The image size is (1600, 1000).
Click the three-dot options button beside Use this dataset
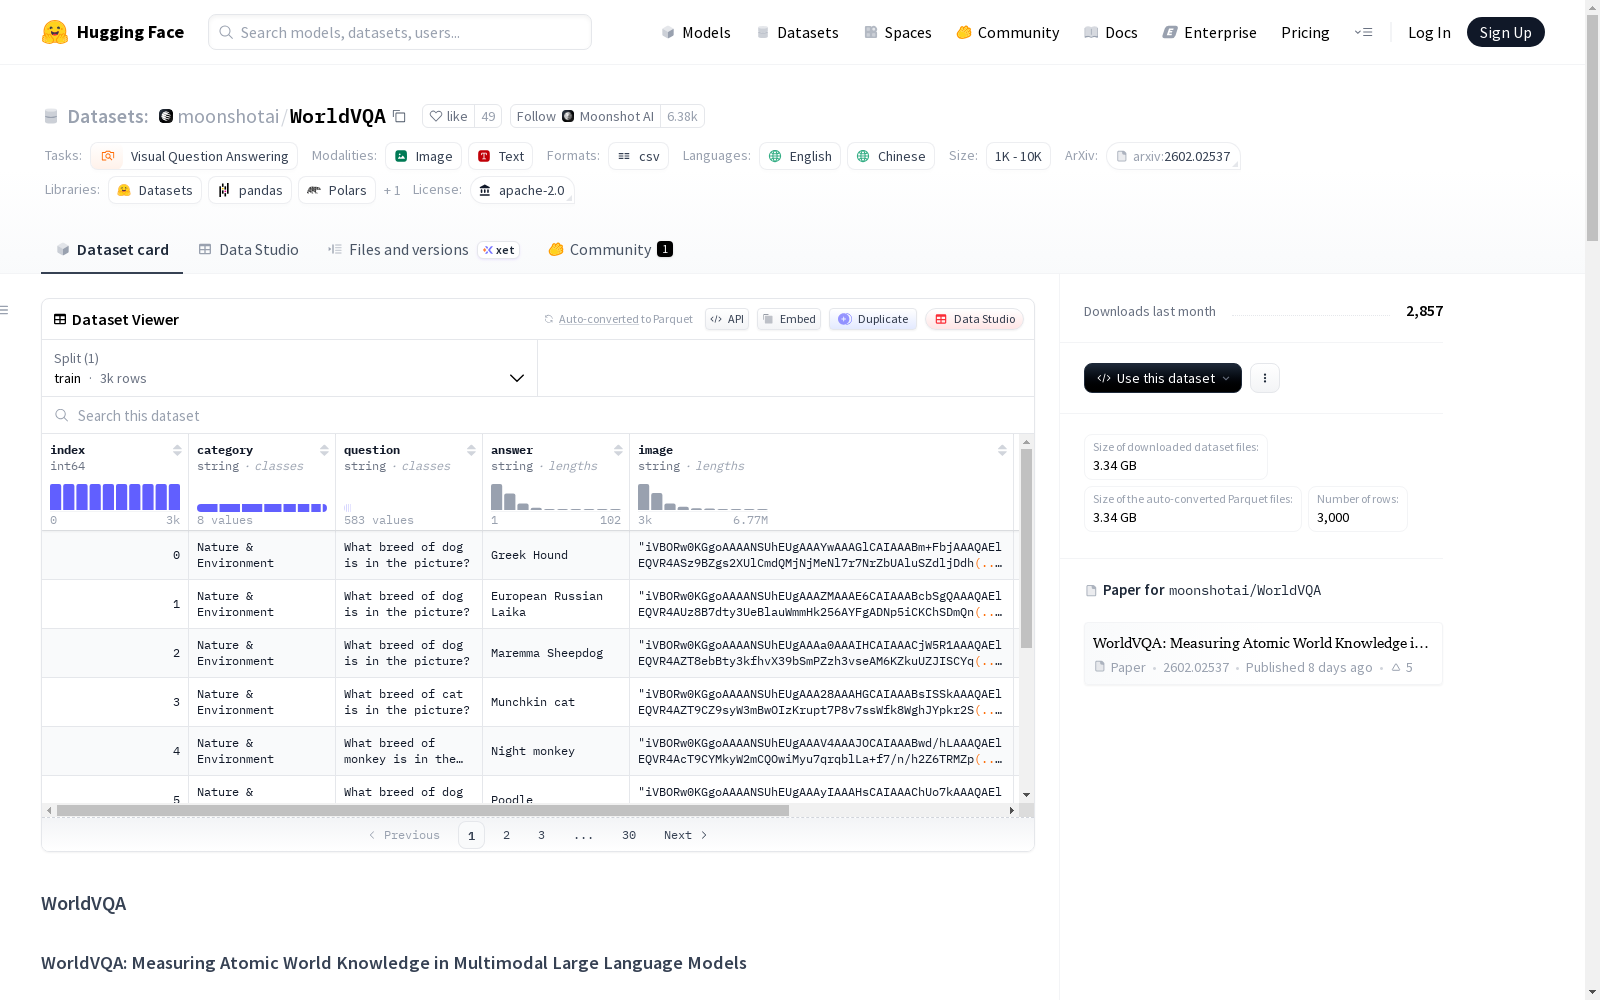[x=1265, y=378]
